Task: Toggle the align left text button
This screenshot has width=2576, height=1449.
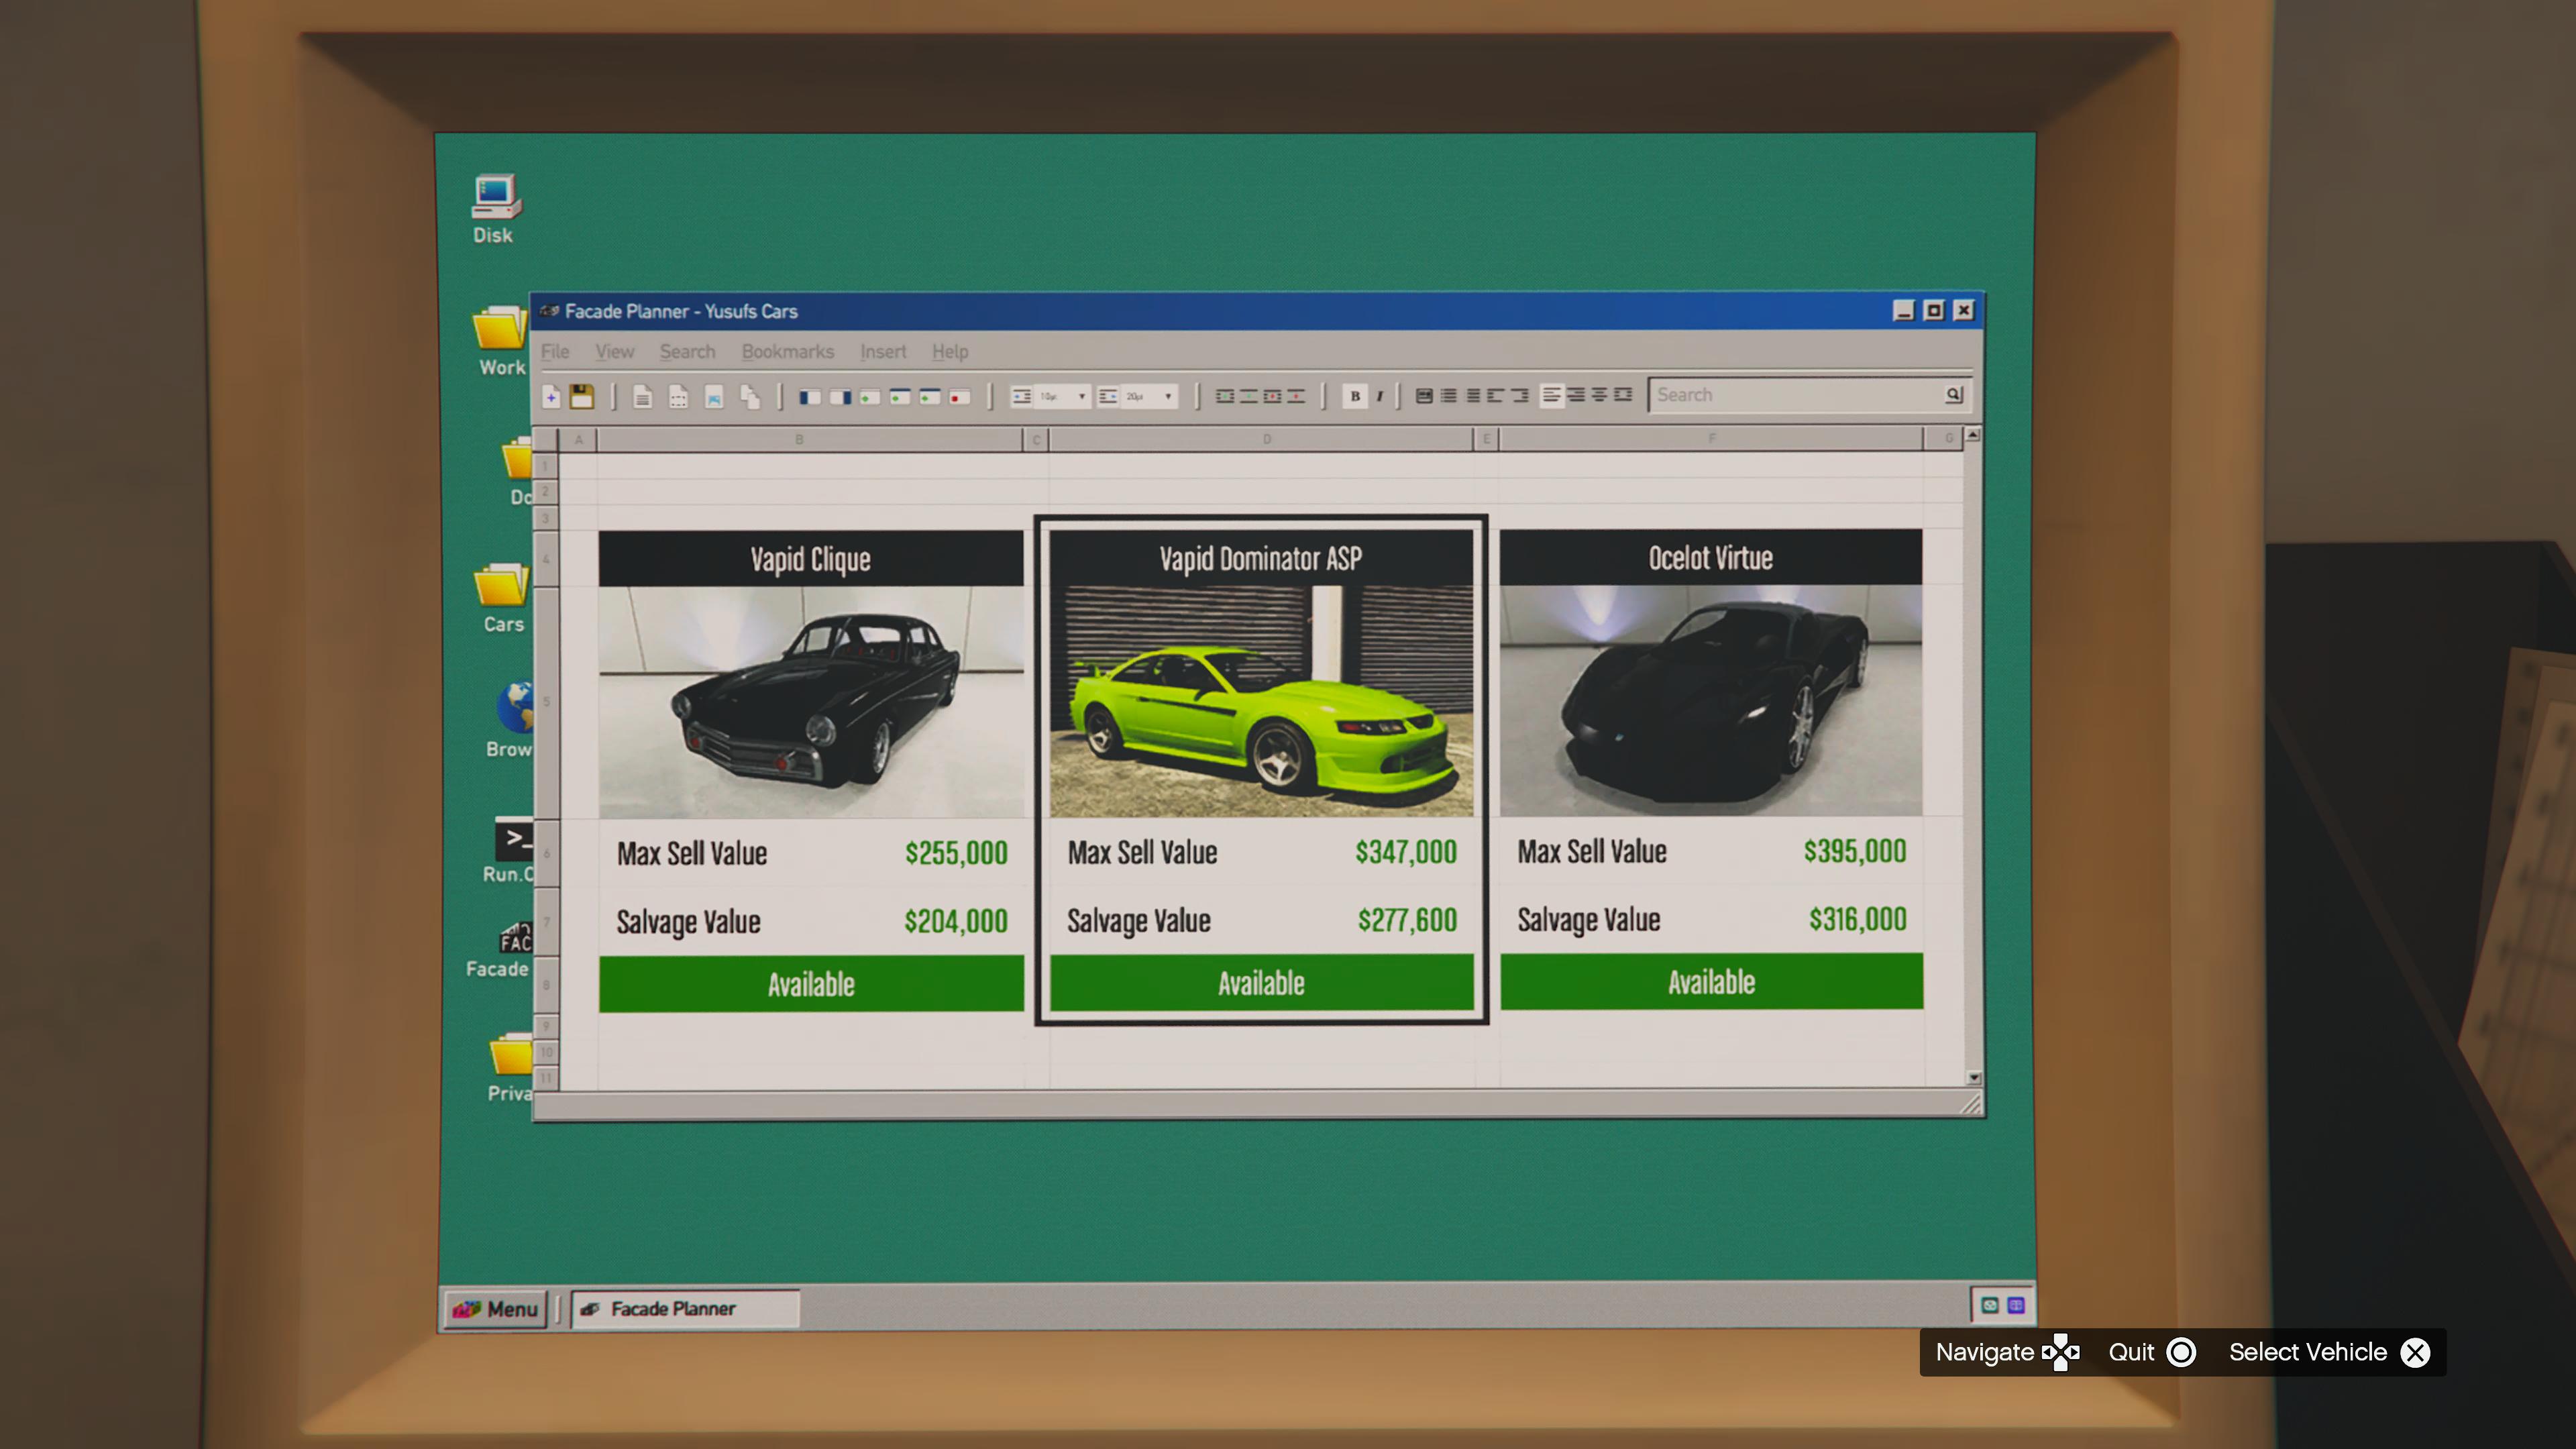Action: coord(1551,395)
